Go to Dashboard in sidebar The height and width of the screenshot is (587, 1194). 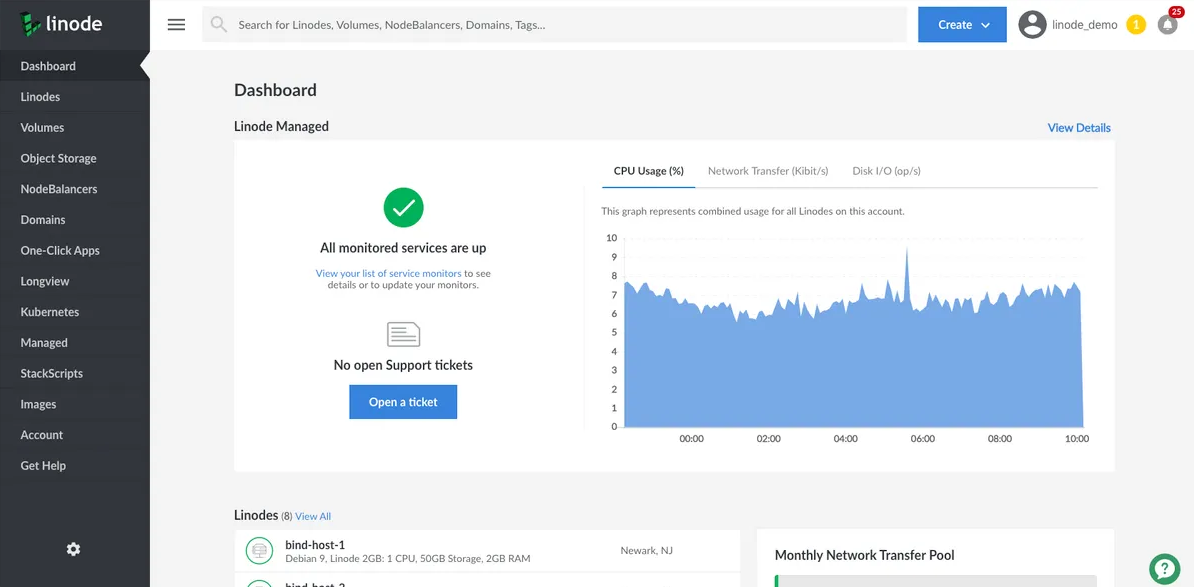tap(75, 66)
